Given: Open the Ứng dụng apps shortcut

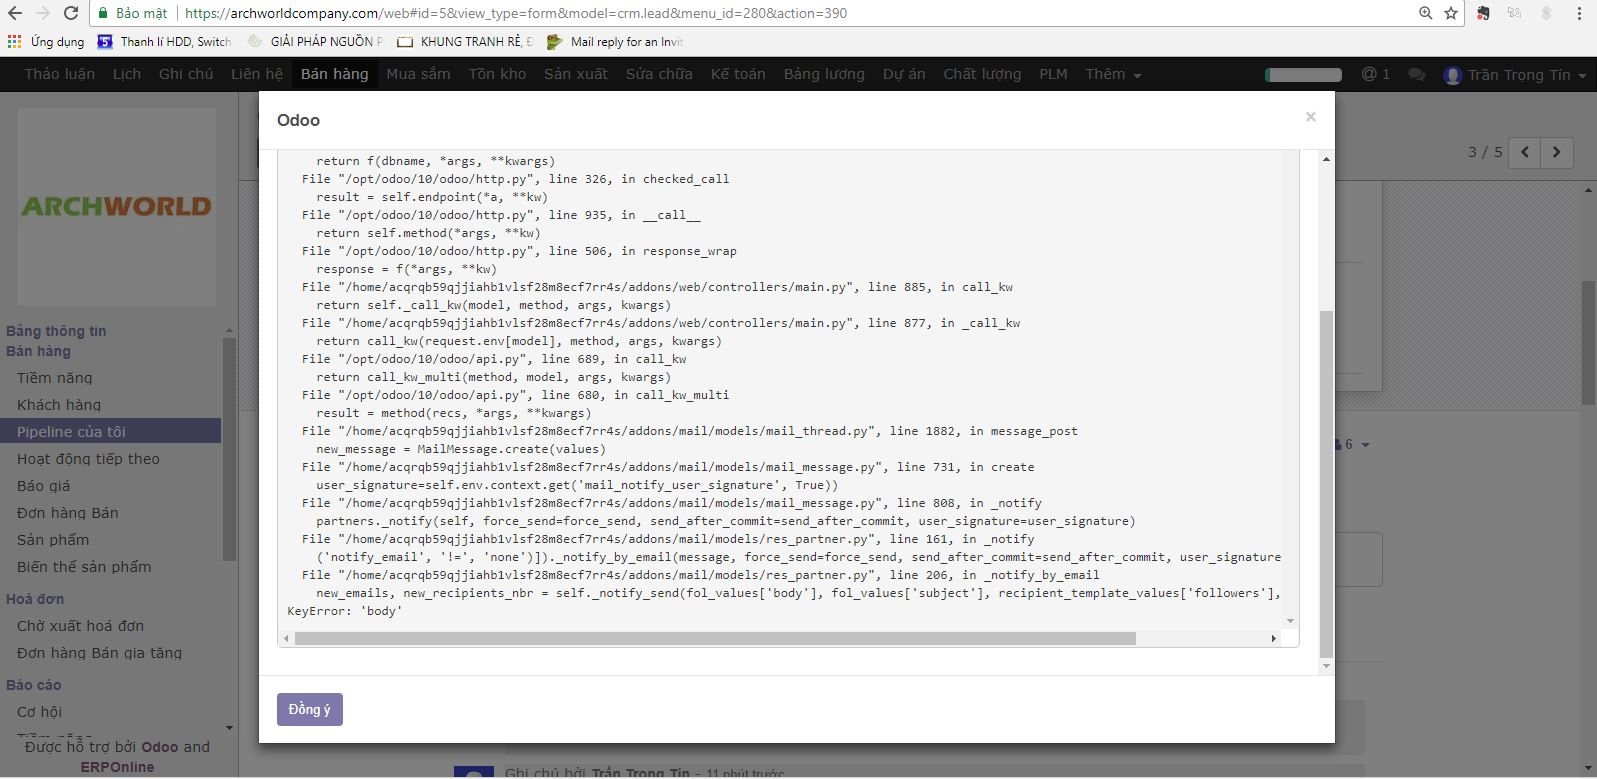Looking at the screenshot, I should point(46,41).
